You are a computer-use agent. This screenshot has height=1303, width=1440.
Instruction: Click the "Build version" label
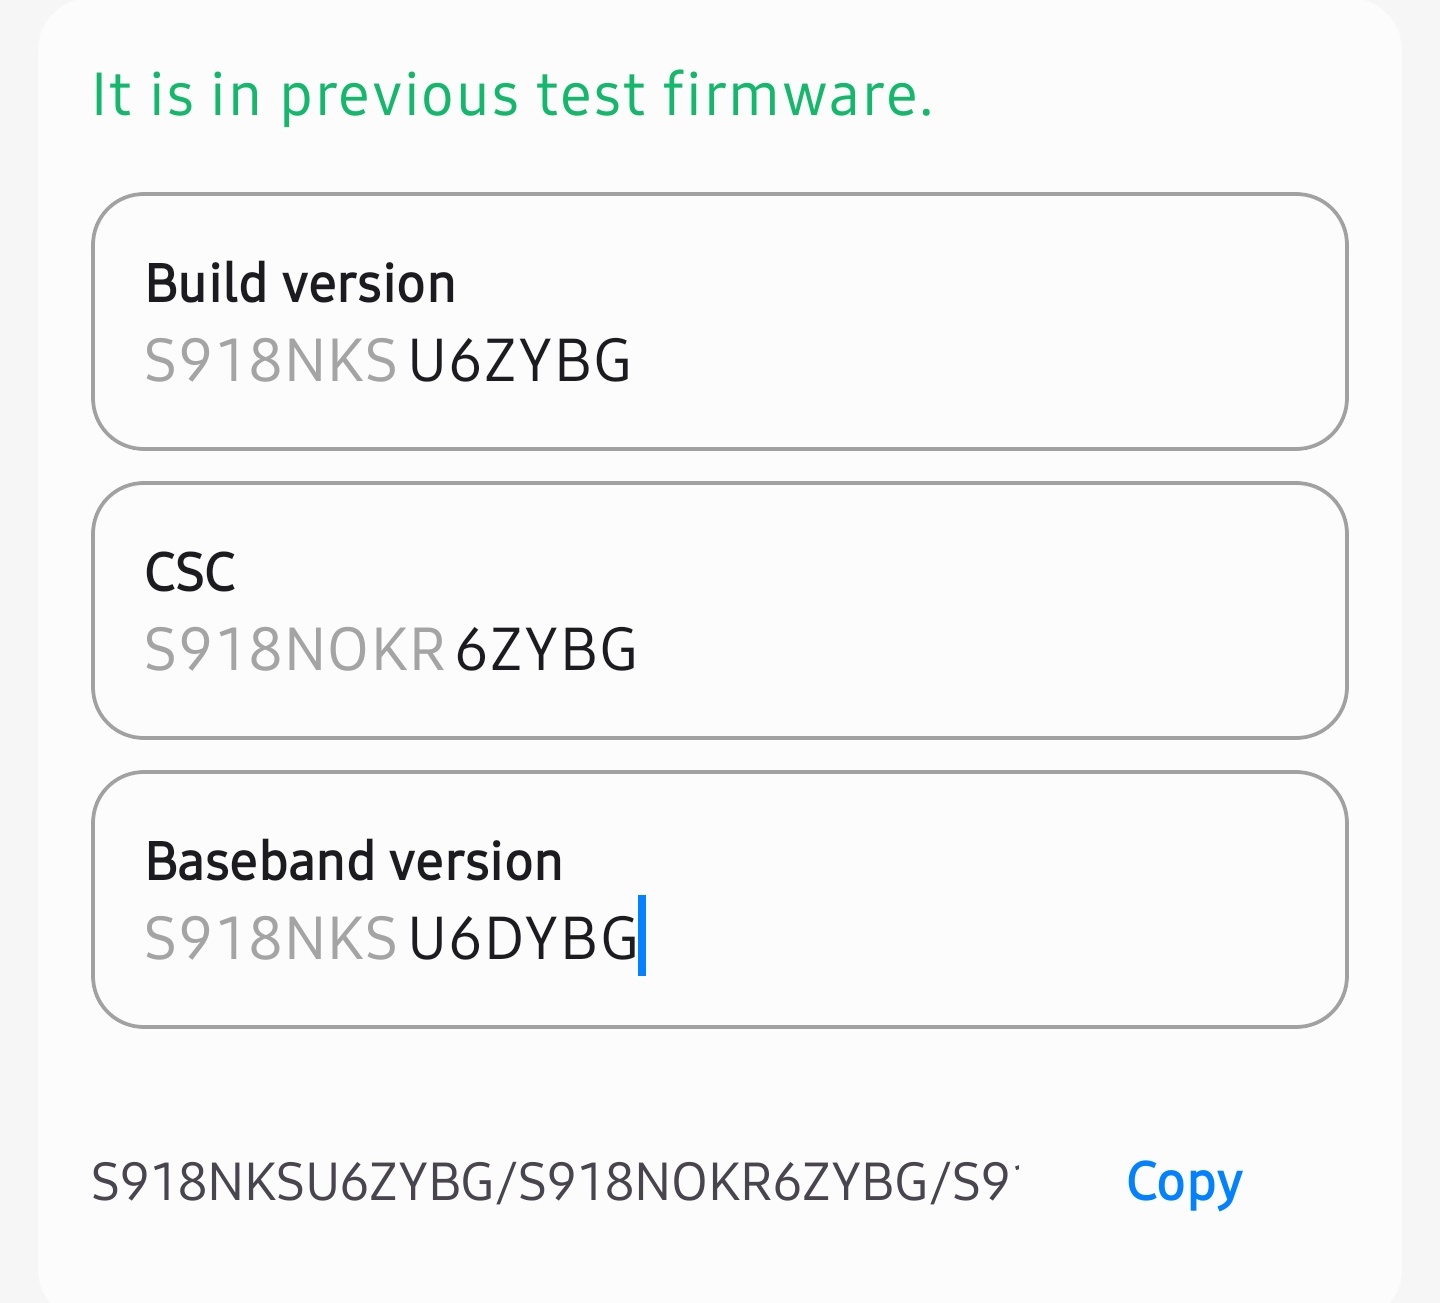pos(301,284)
